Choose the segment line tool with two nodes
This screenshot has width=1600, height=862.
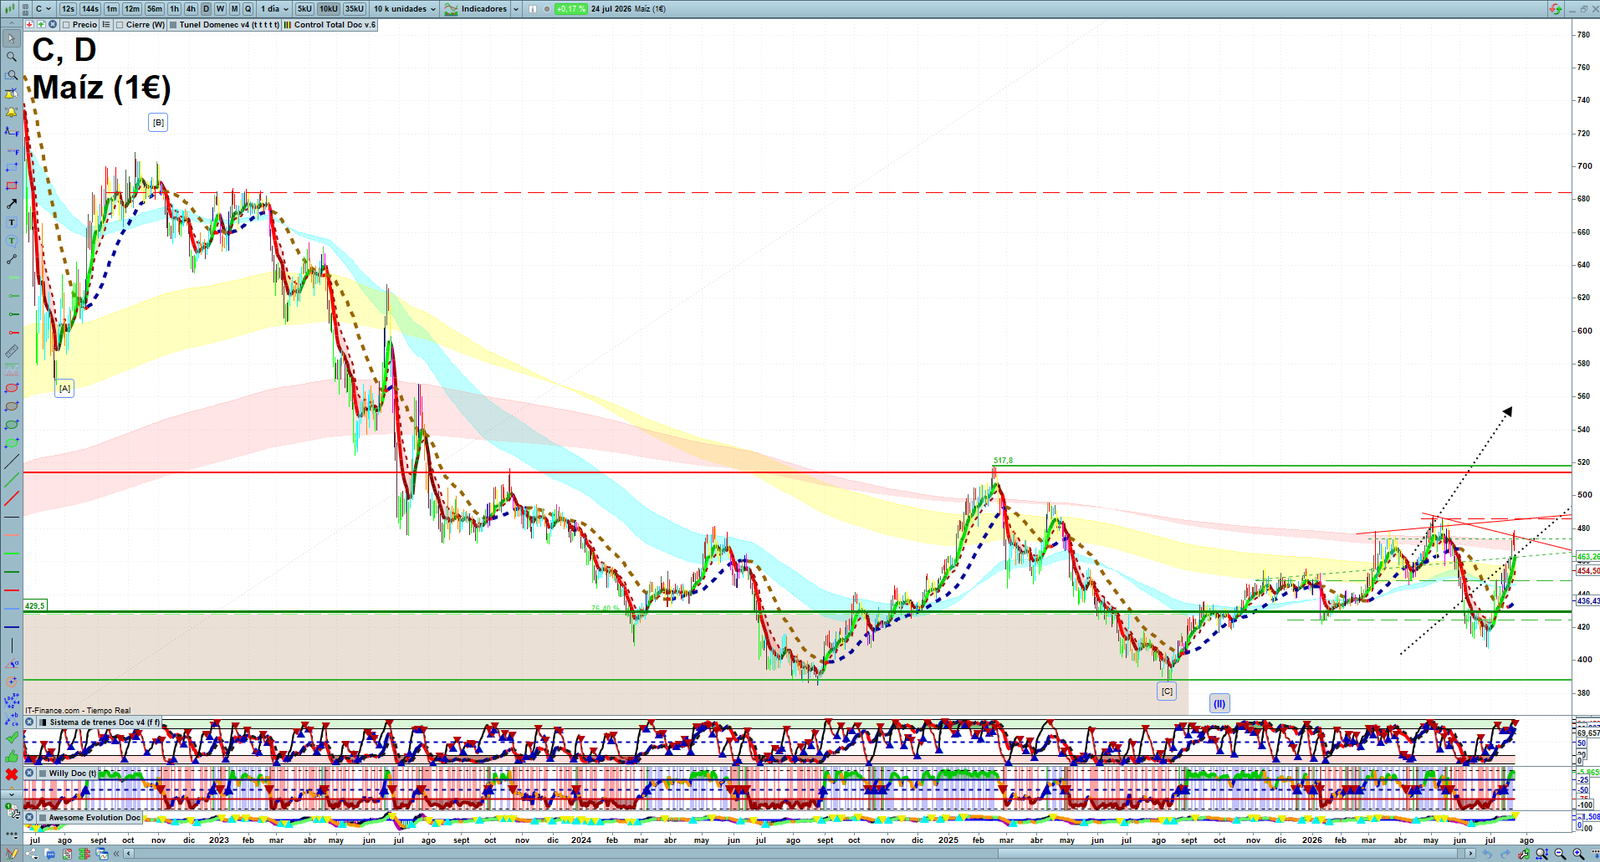coord(11,259)
